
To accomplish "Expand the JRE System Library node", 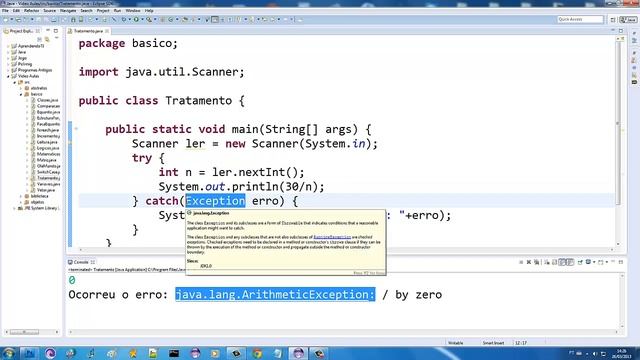I will [x=14, y=208].
